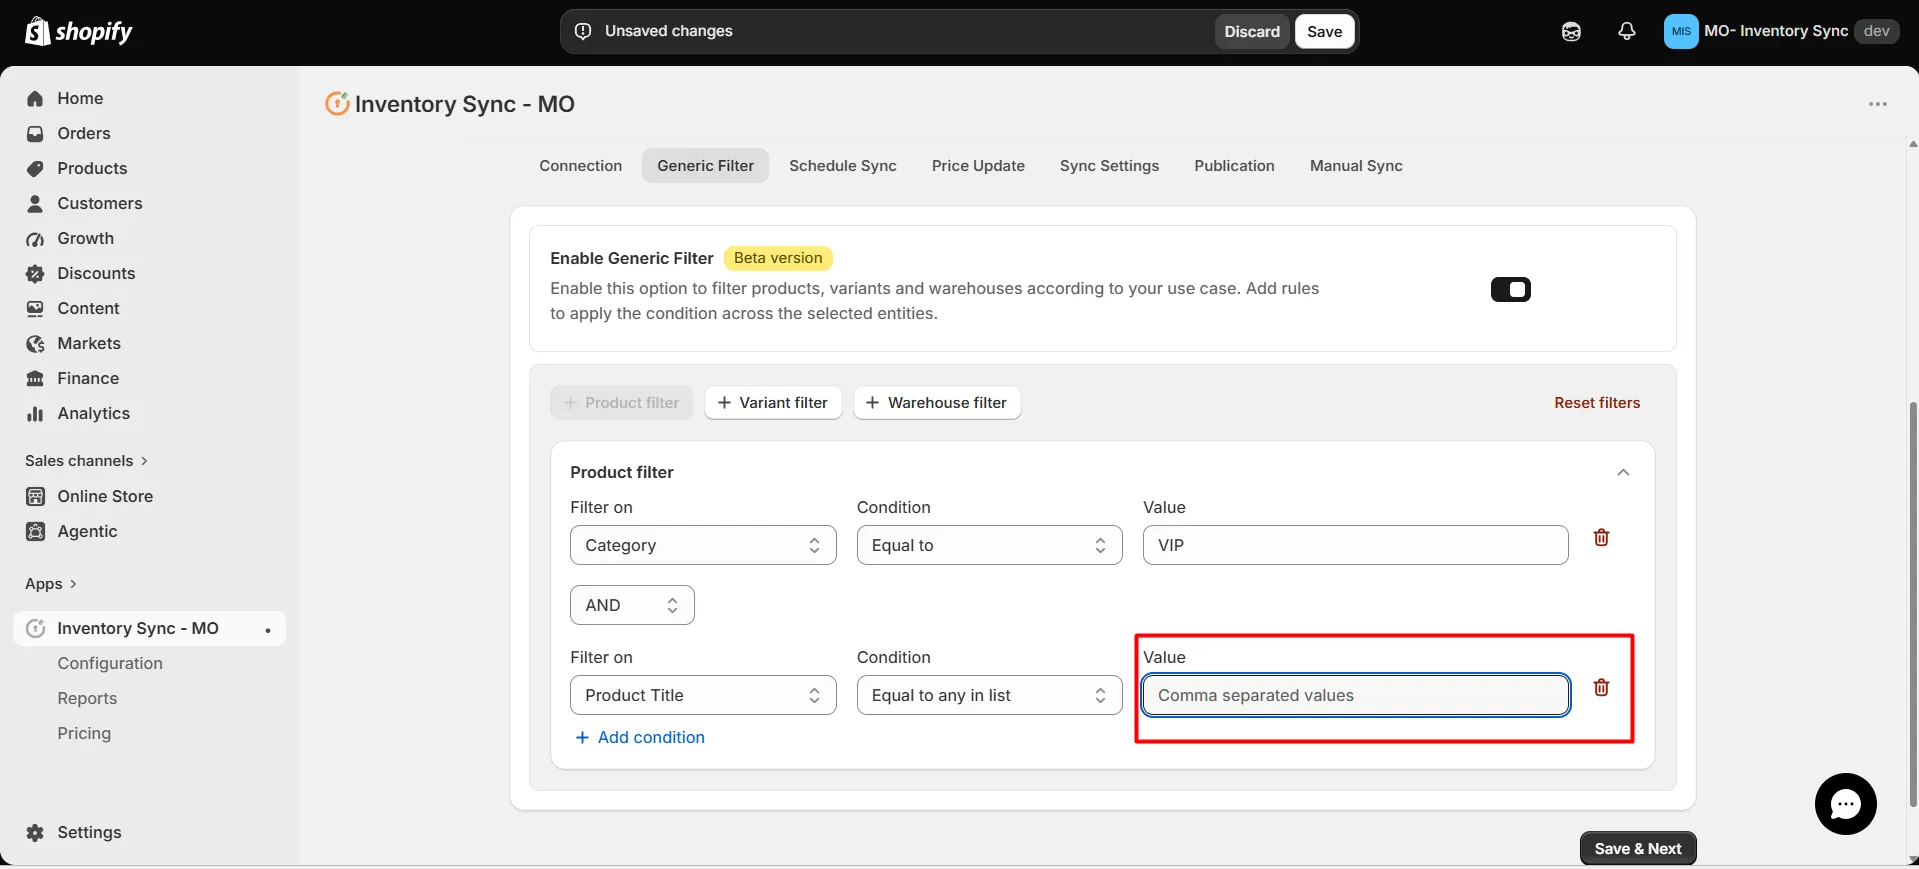
Task: Click the Inventory Sync app icon in the sidebar
Action: tap(35, 628)
